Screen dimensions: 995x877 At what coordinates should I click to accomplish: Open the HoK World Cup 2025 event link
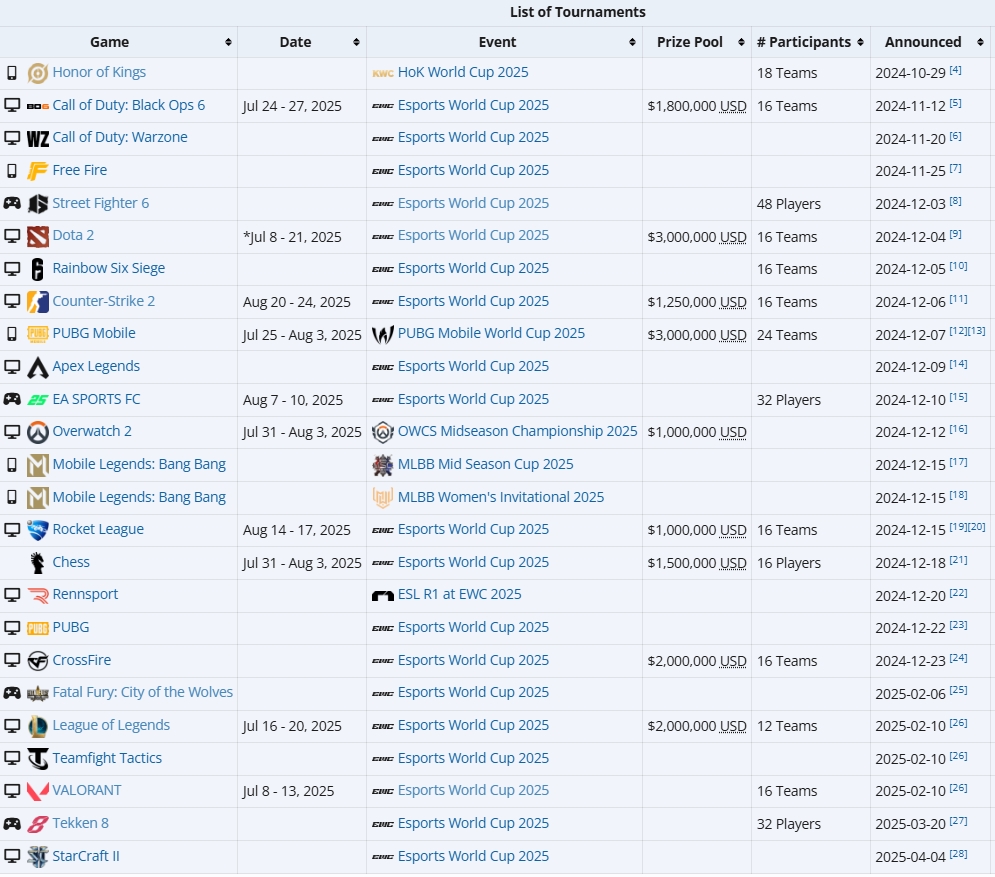(x=463, y=73)
